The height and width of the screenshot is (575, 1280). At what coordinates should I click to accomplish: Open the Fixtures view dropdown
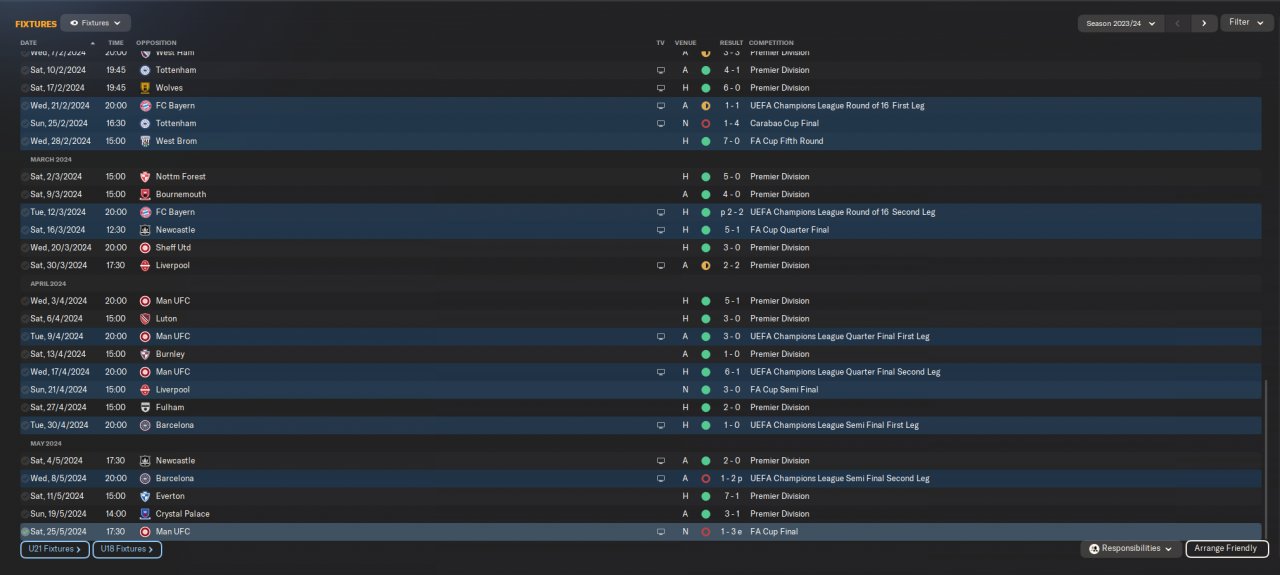click(x=95, y=23)
